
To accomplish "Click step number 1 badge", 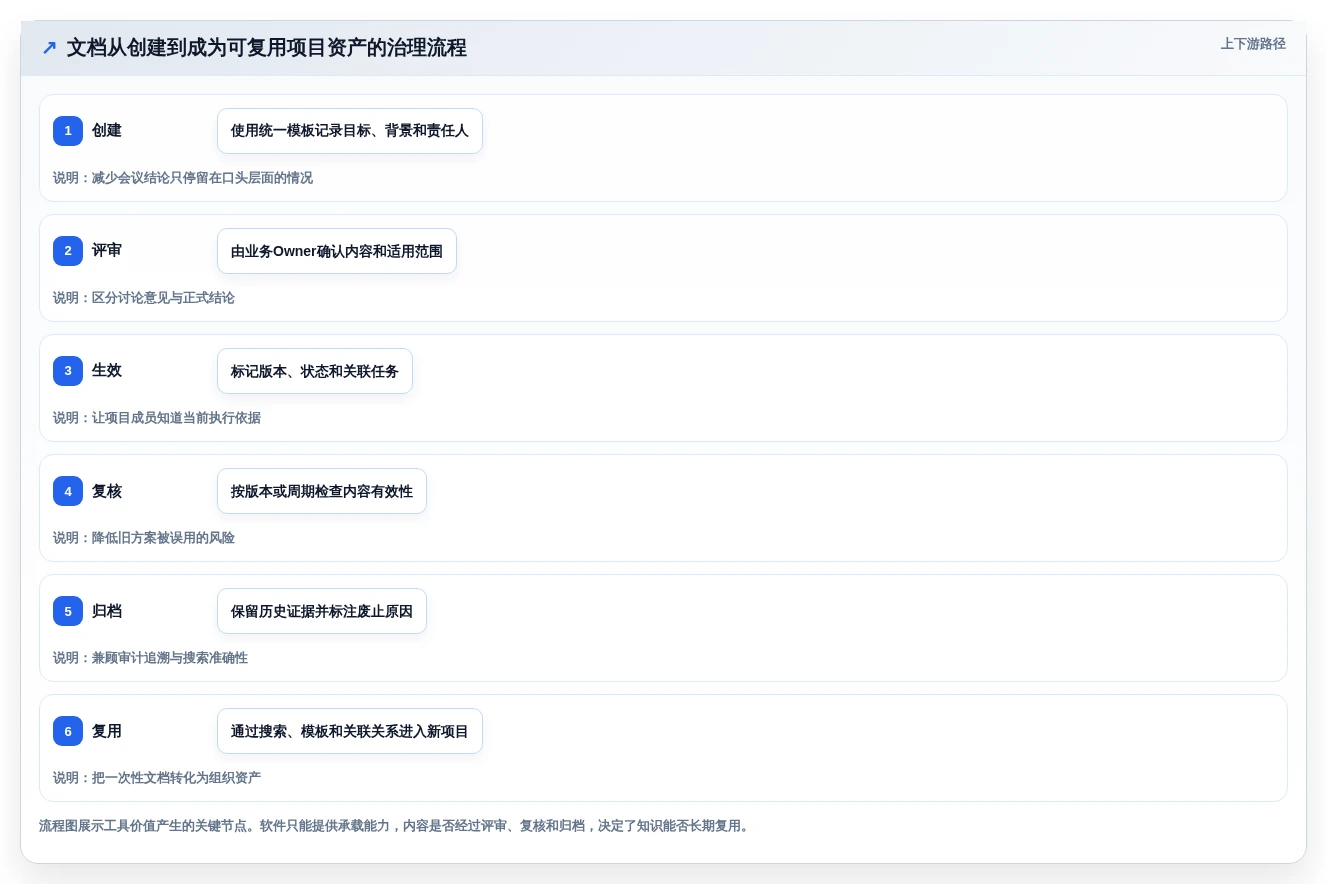I will click(68, 131).
